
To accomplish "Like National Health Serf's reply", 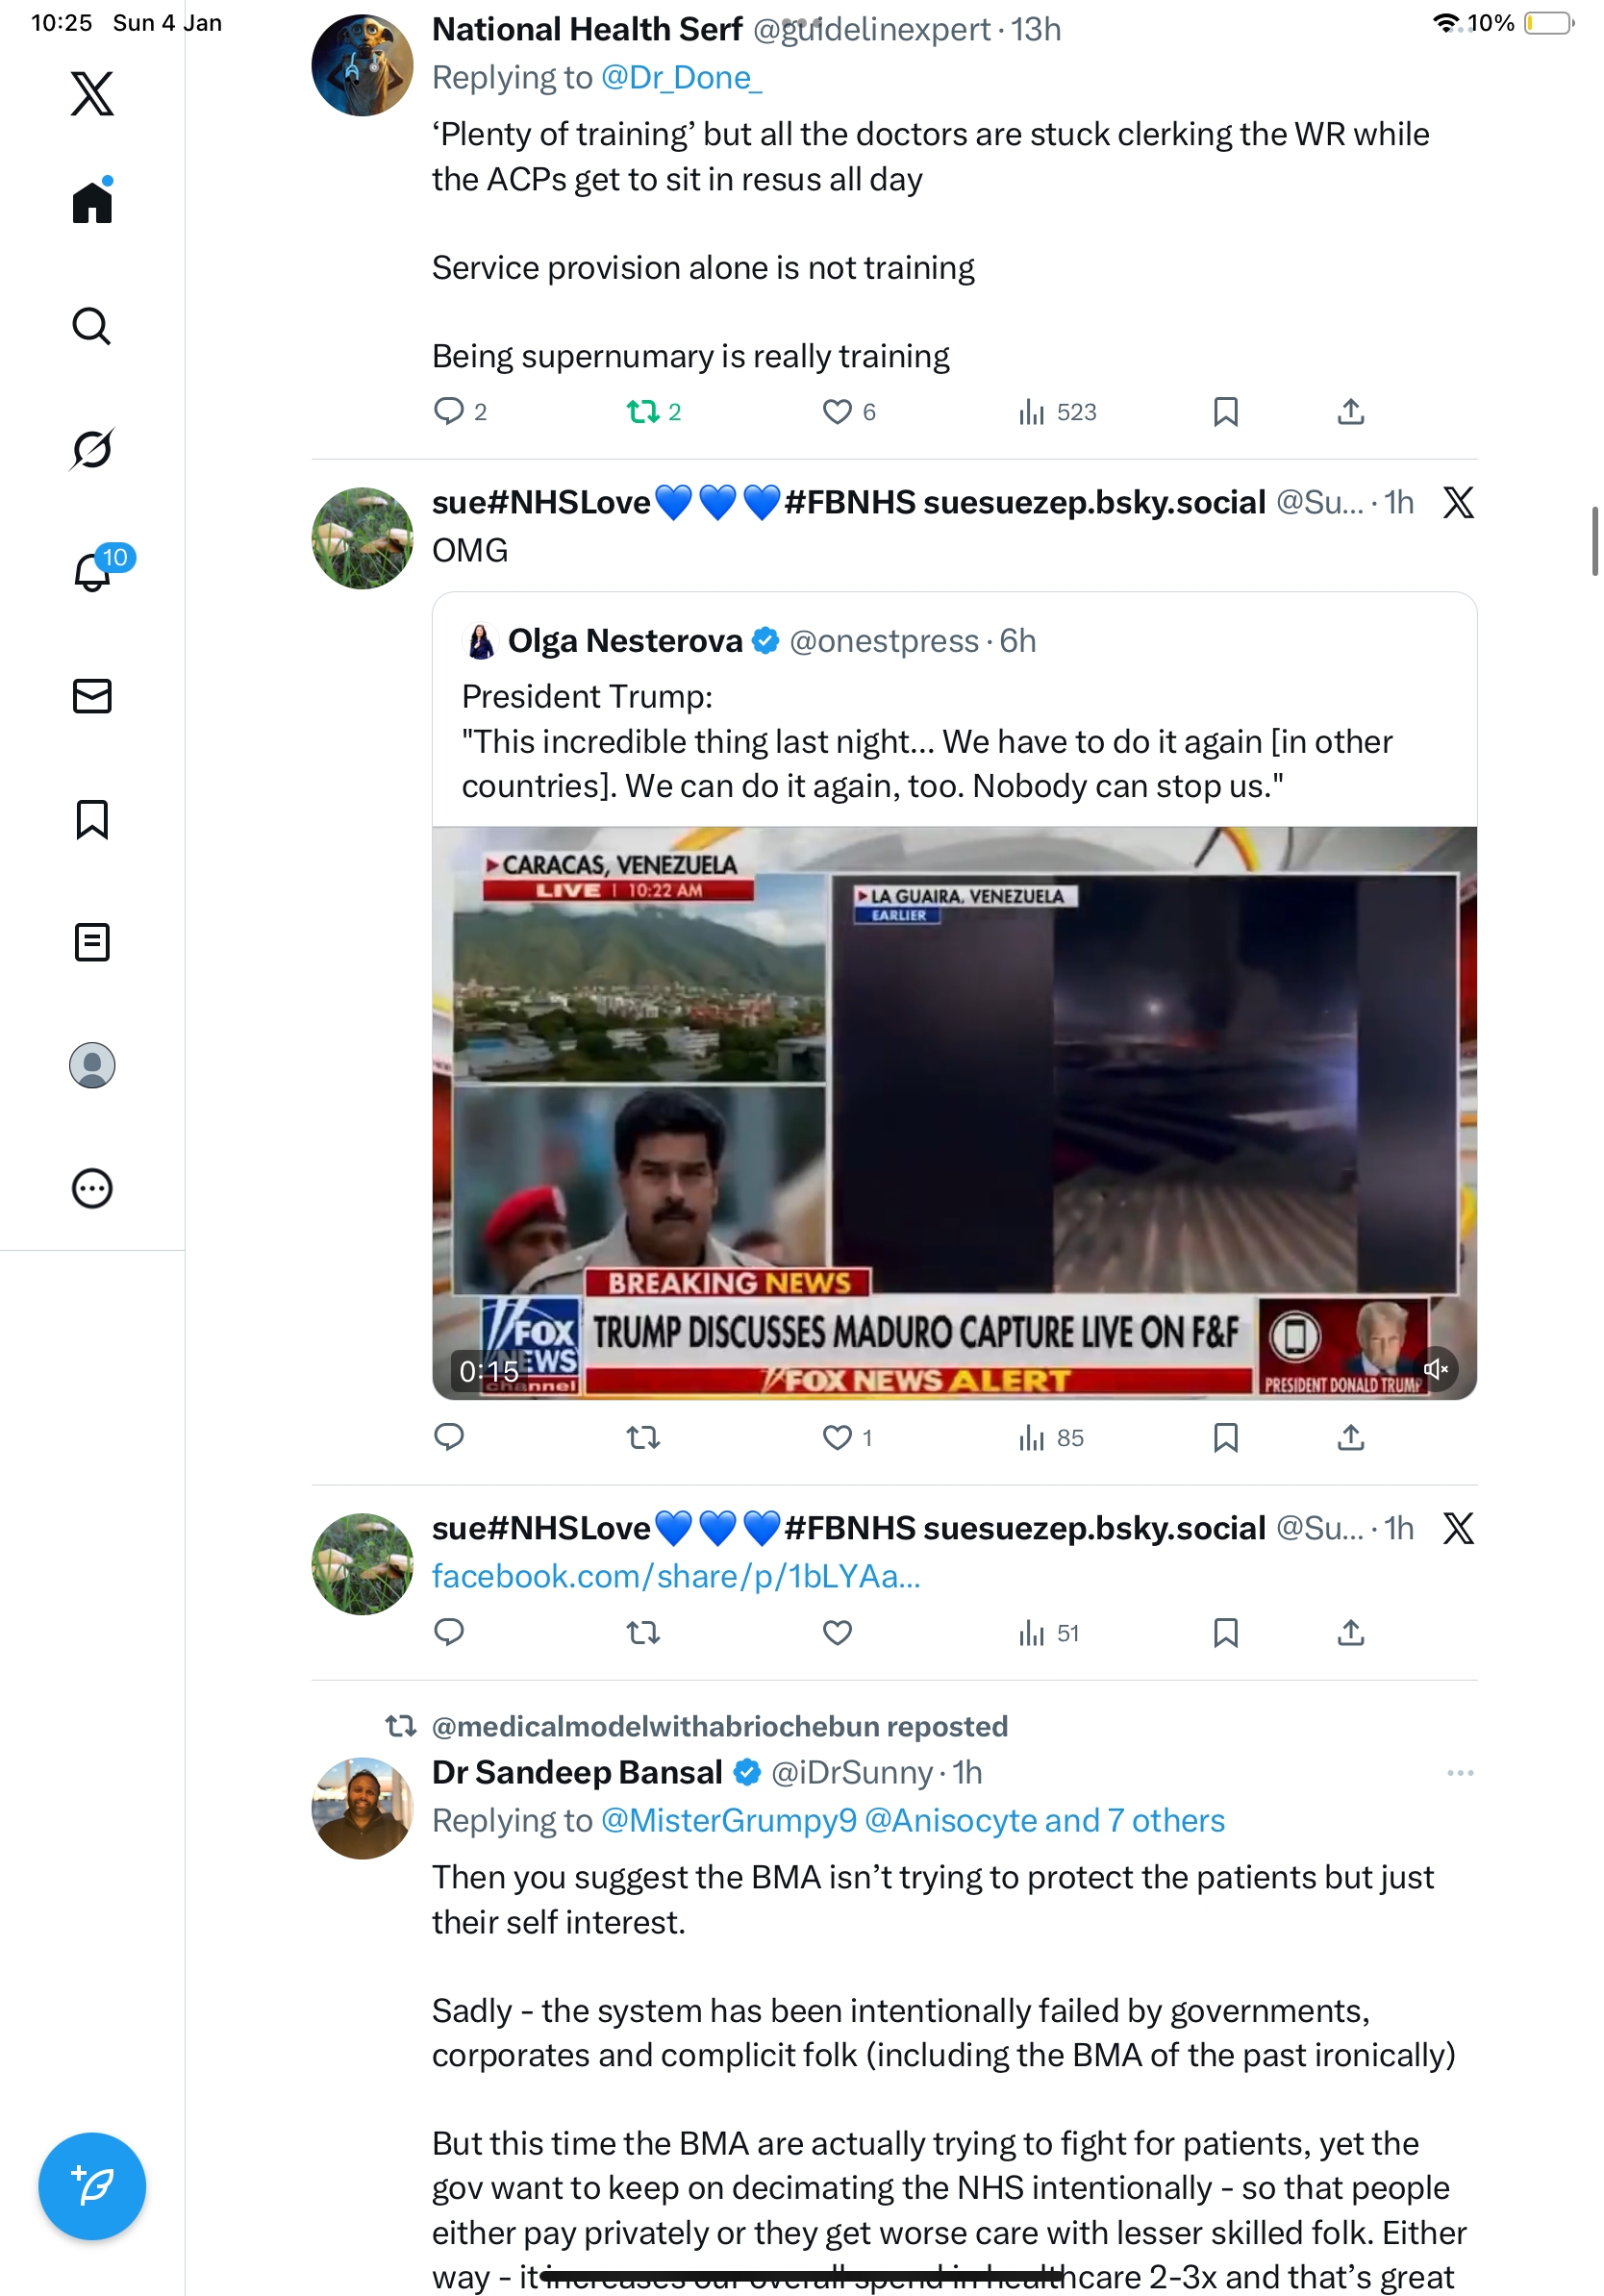I will 837,412.
